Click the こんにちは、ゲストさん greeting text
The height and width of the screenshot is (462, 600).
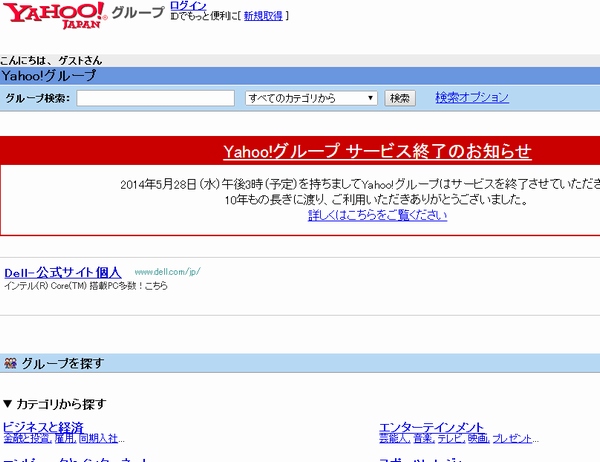51,60
